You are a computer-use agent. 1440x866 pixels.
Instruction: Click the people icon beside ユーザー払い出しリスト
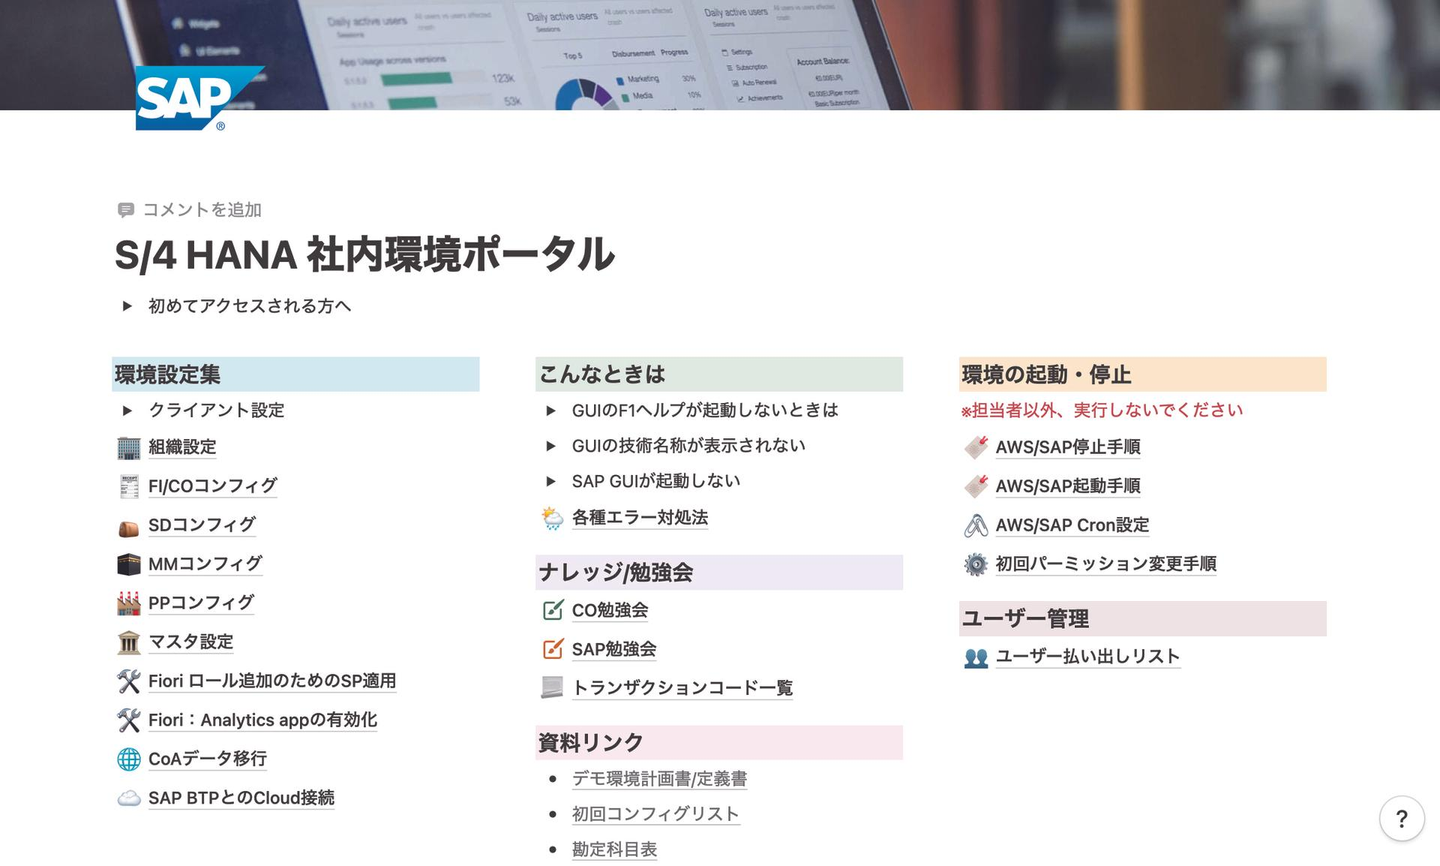click(x=976, y=658)
